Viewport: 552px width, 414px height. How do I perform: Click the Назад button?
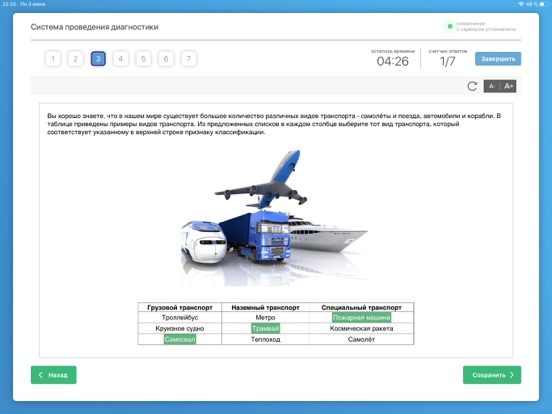54,375
